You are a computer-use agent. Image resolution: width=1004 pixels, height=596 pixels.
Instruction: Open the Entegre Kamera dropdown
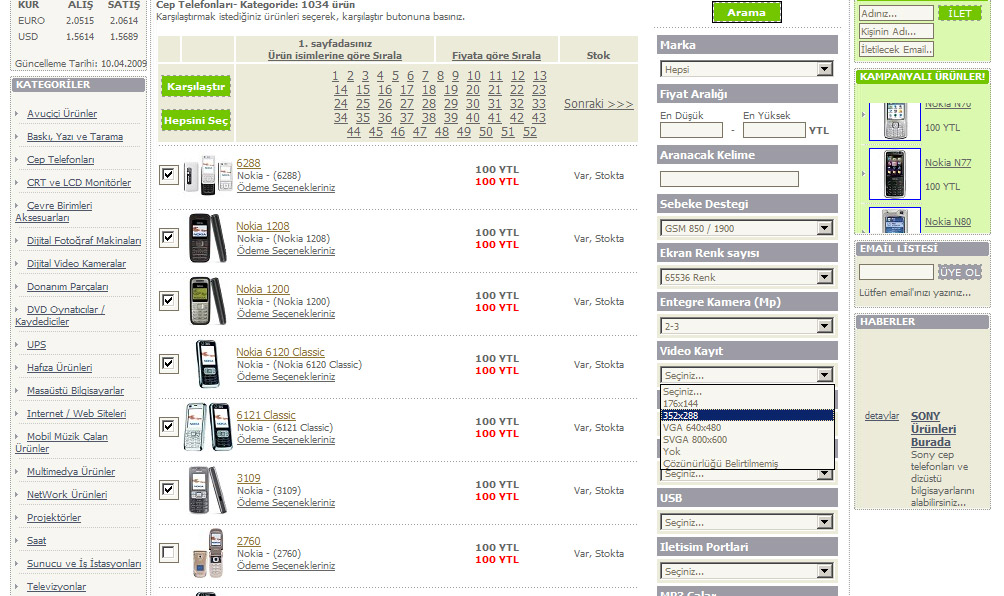pyautogui.click(x=747, y=326)
